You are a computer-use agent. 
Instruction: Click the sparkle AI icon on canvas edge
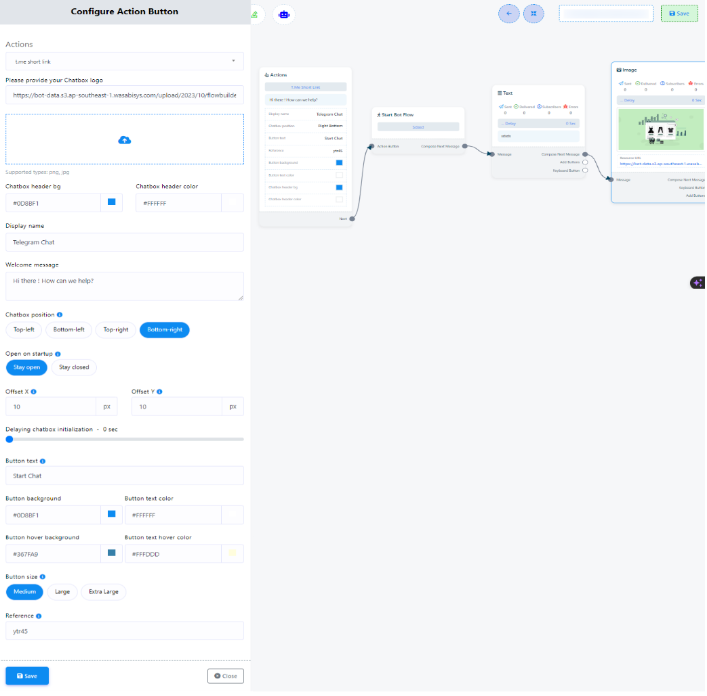tap(697, 283)
